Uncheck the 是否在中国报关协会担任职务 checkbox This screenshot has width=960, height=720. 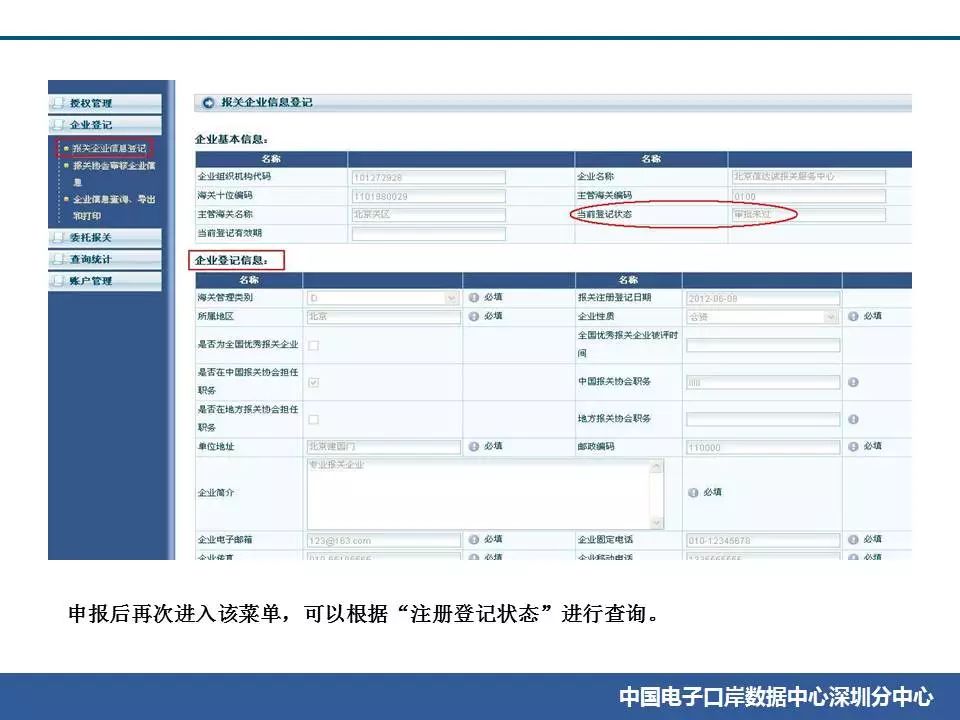313,382
